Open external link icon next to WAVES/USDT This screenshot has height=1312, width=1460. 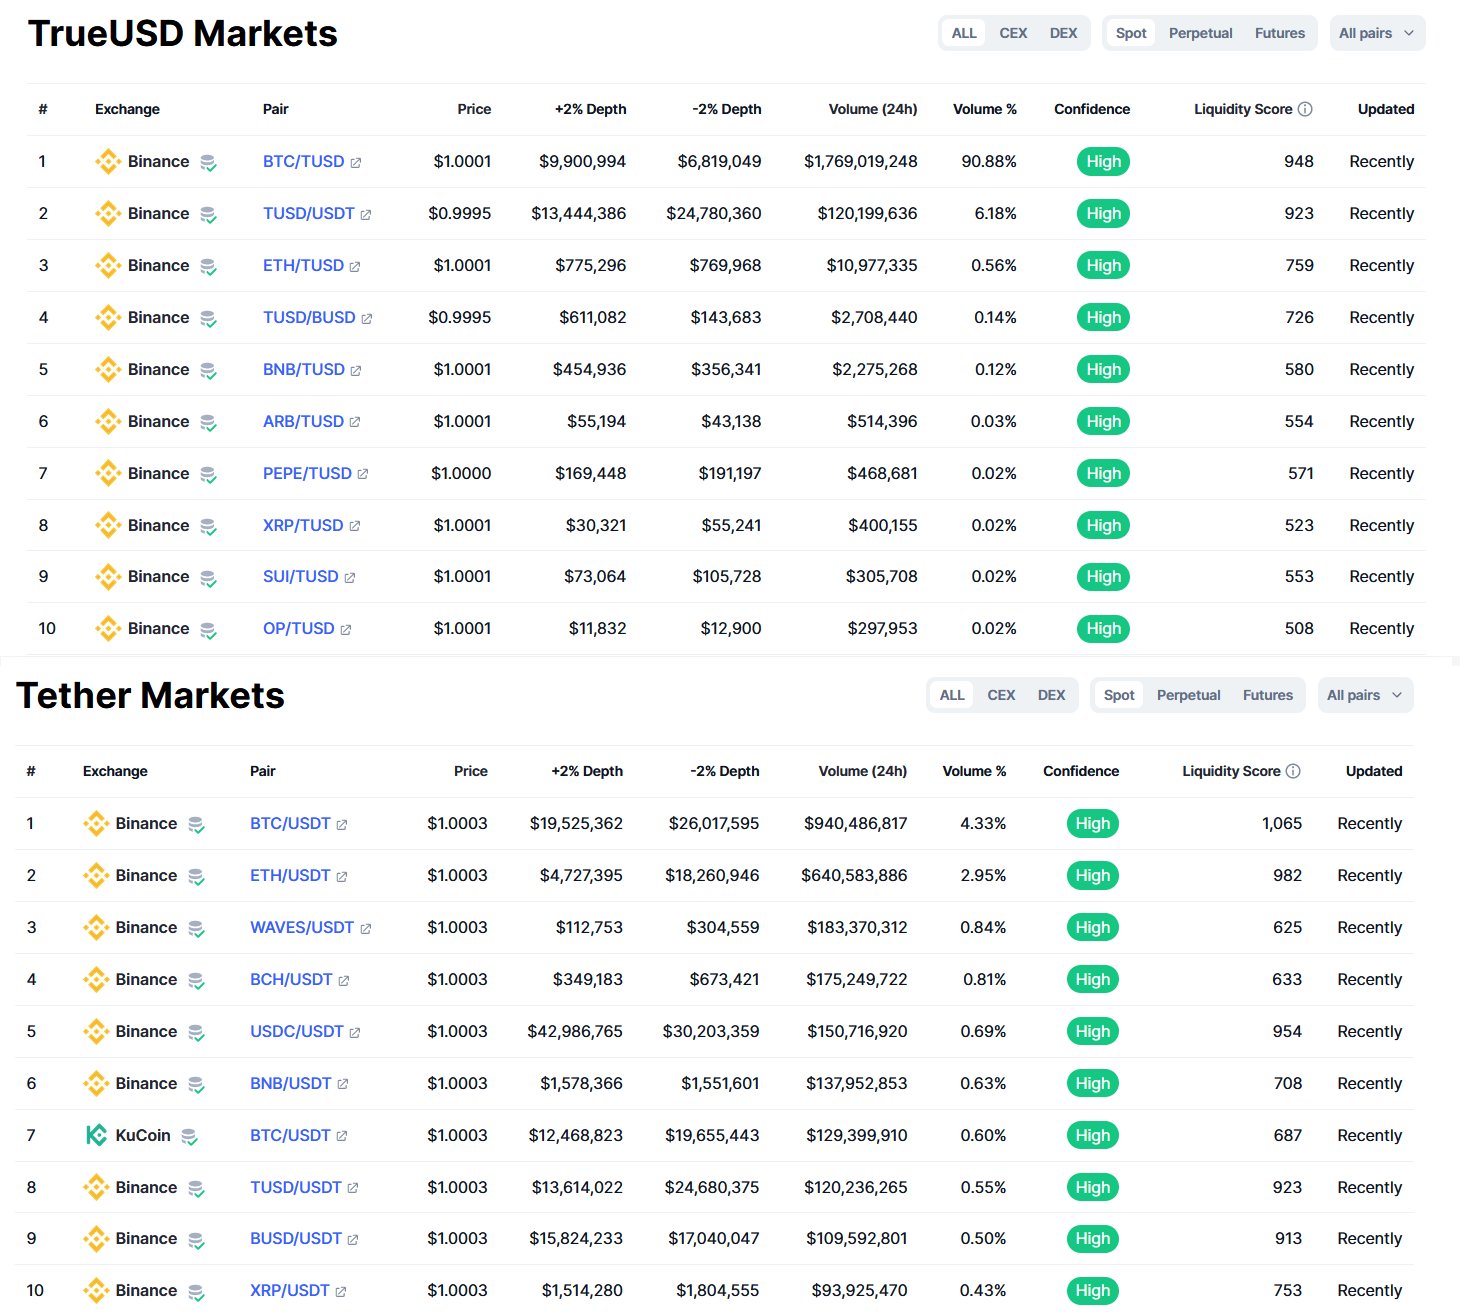(366, 929)
